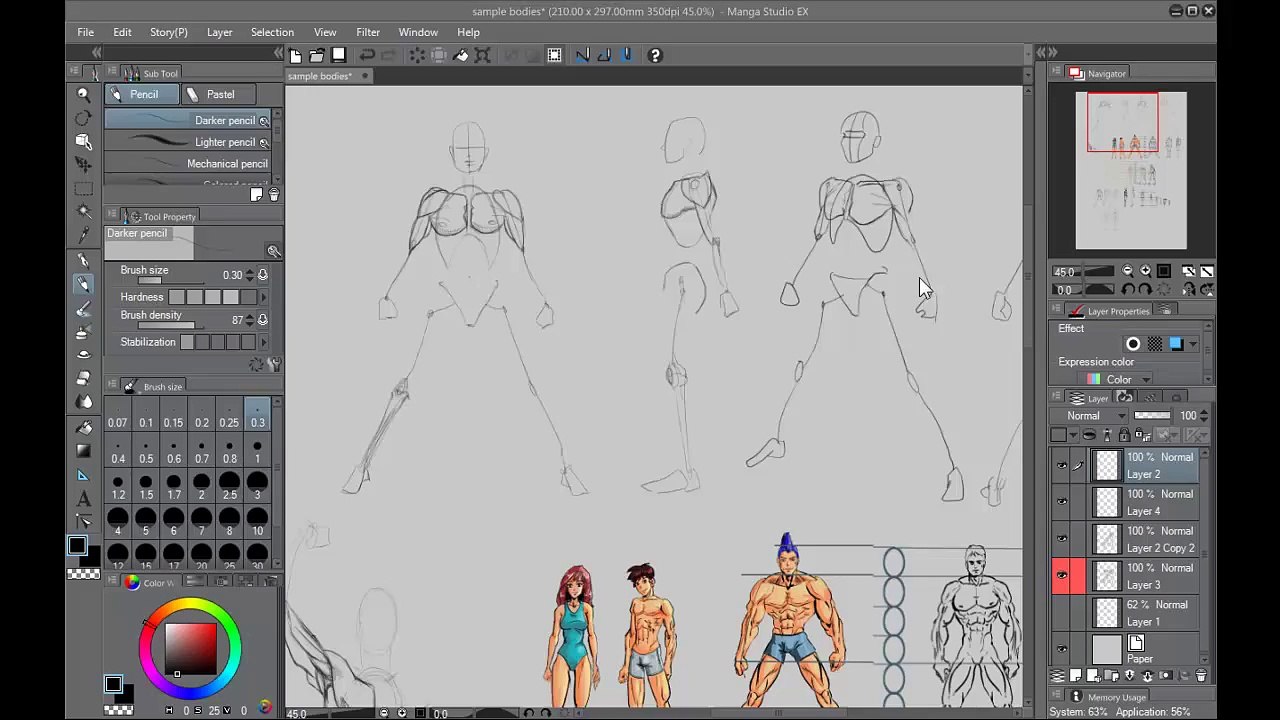
Task: Toggle visibility of Layer 2
Action: [x=1061, y=465]
